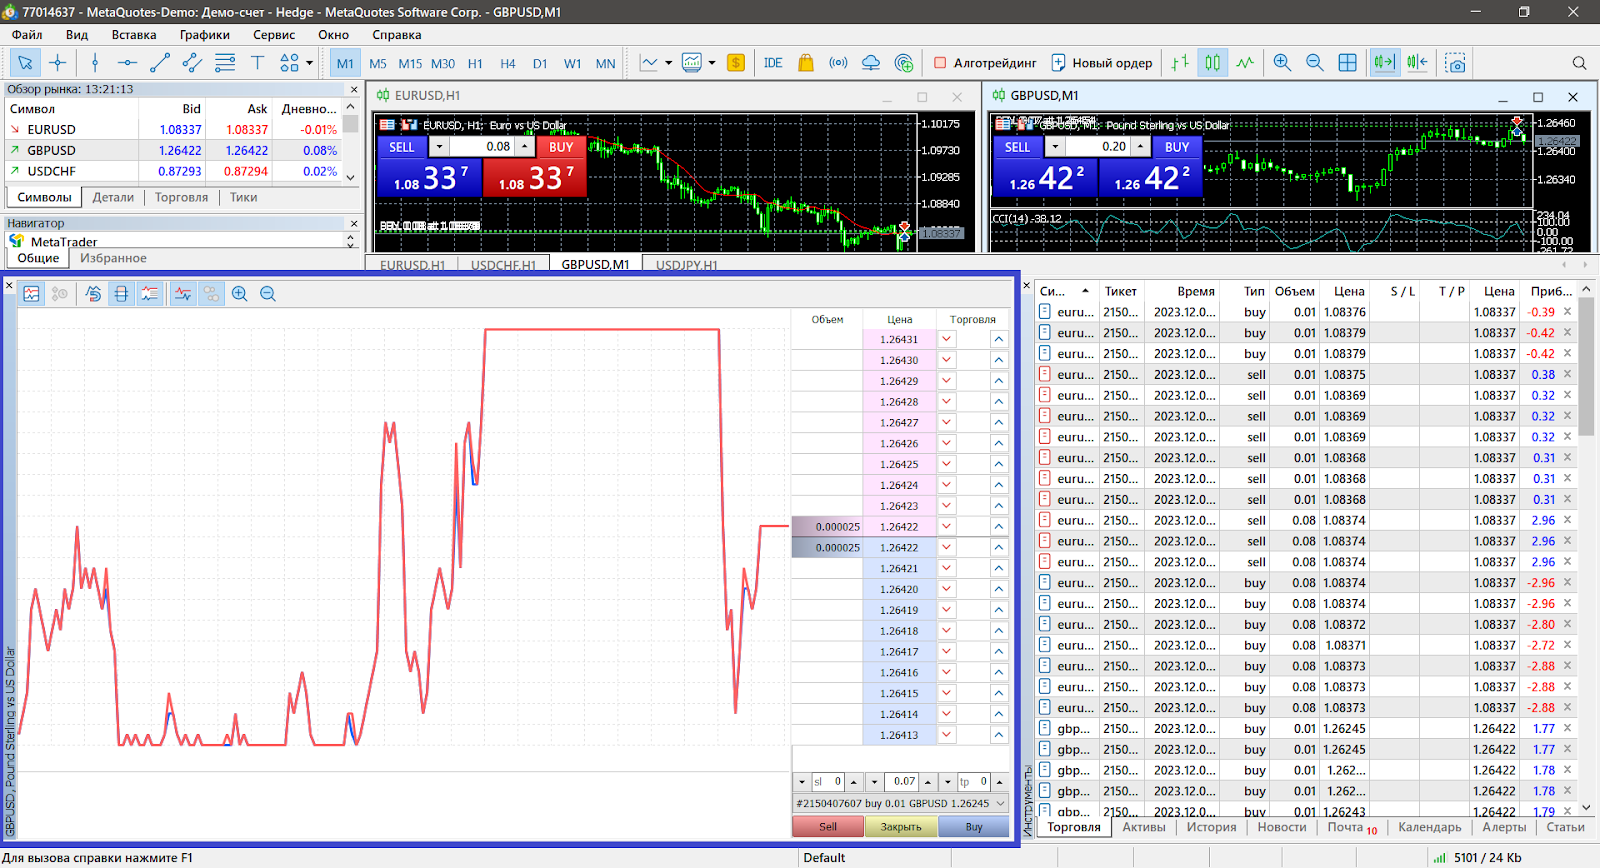Click the search magnifier in toolbar
The width and height of the screenshot is (1600, 868).
(1579, 63)
